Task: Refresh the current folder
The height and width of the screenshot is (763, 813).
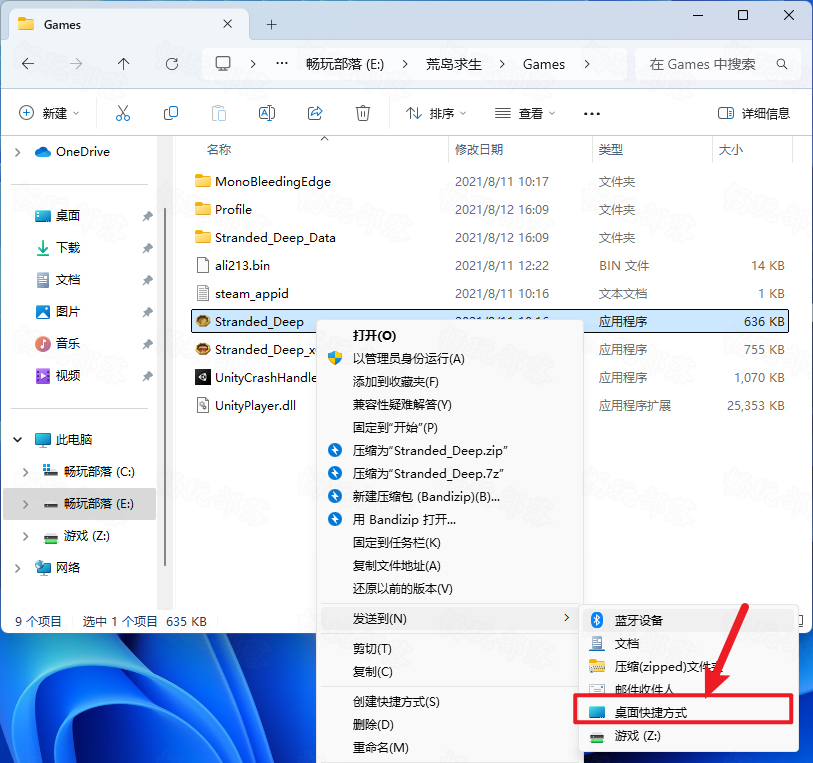Action: [172, 64]
